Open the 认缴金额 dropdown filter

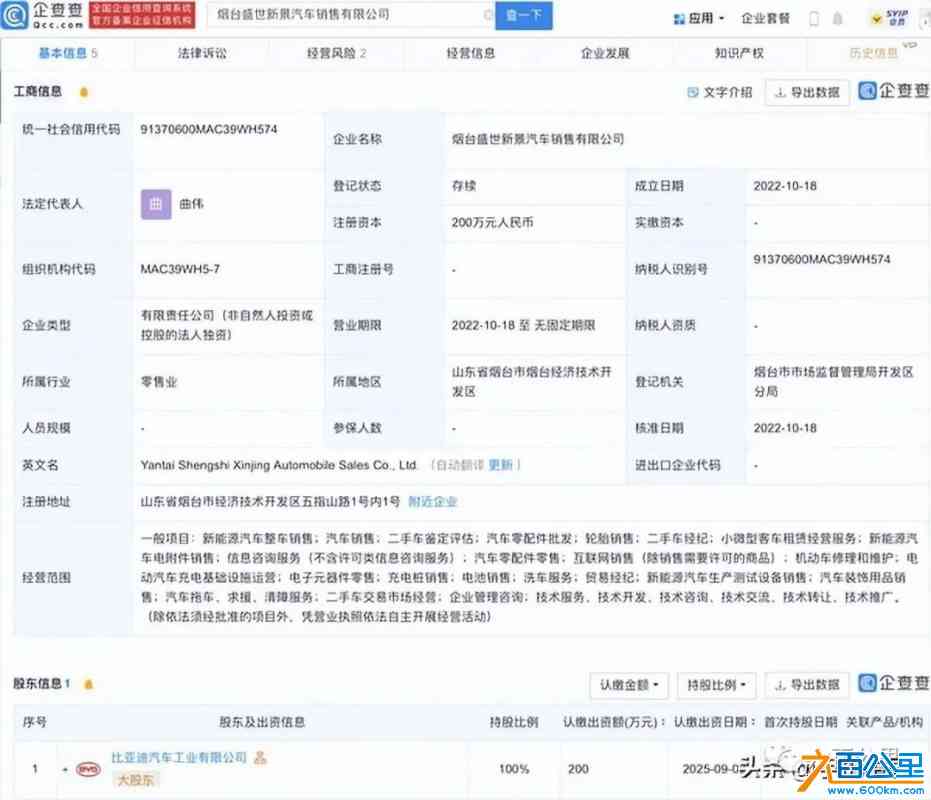[629, 685]
